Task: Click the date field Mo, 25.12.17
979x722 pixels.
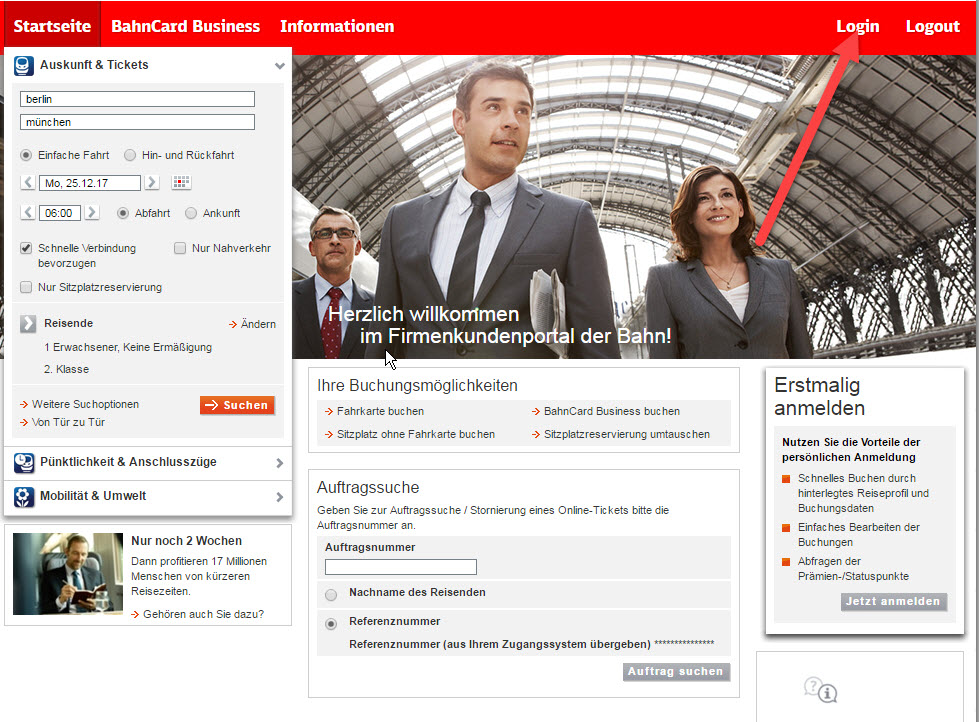Action: point(90,183)
